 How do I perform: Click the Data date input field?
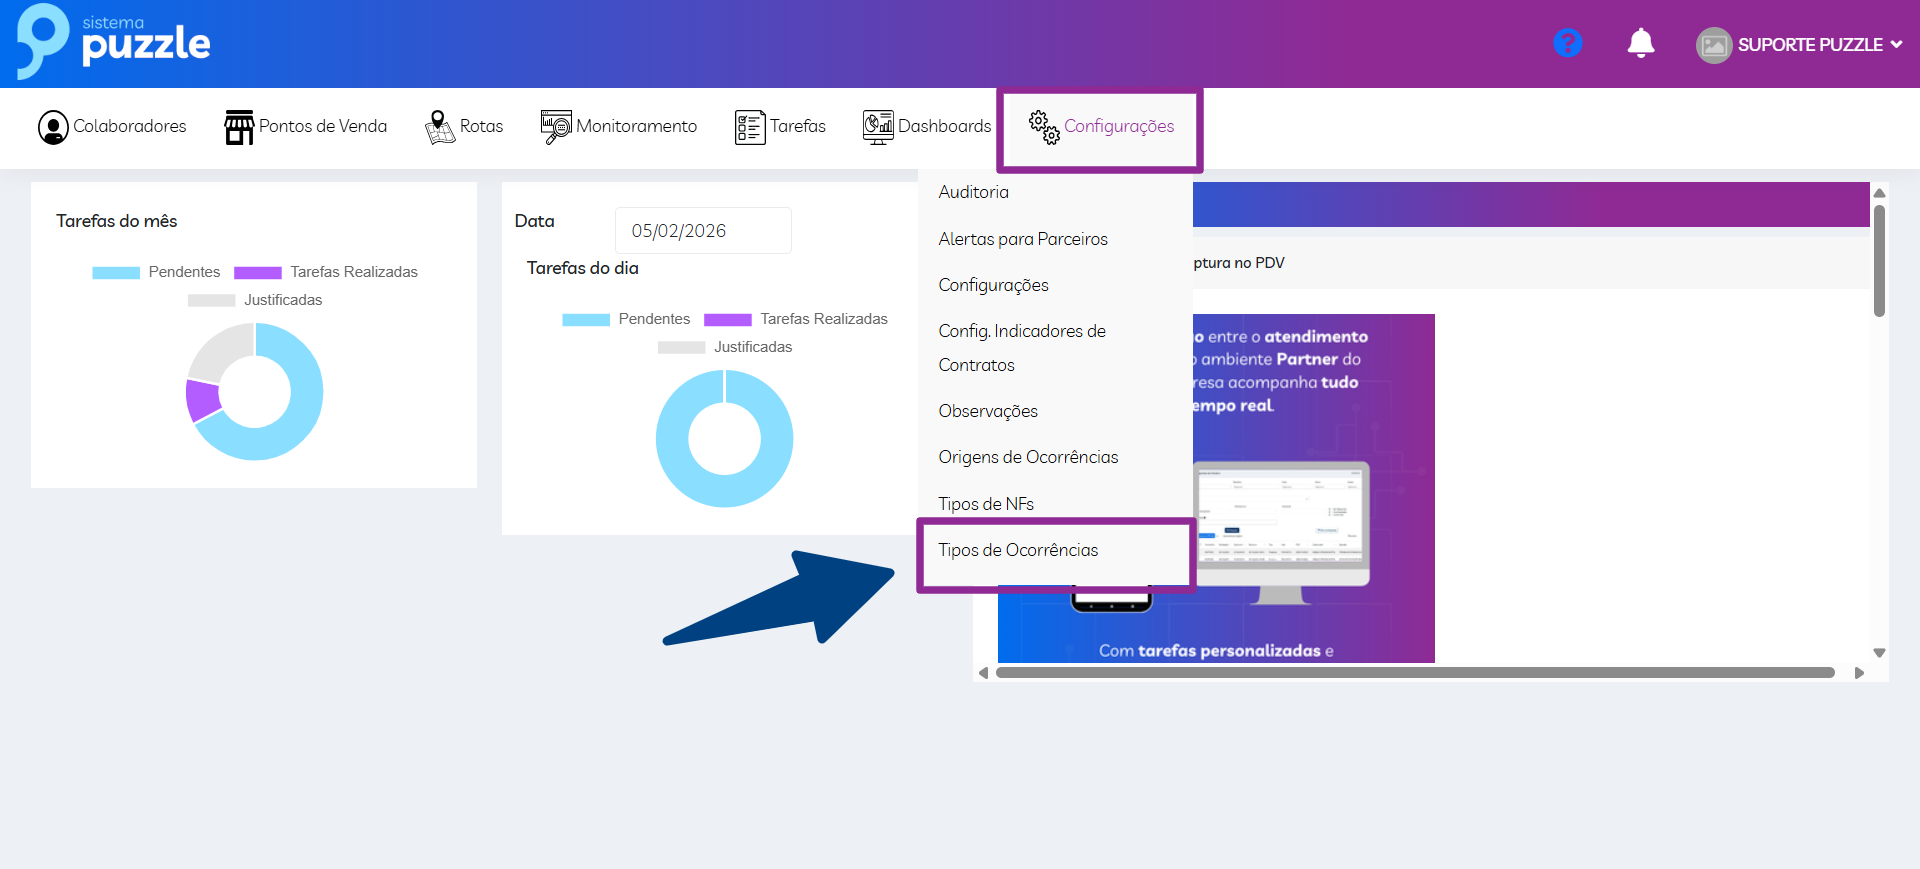click(702, 231)
